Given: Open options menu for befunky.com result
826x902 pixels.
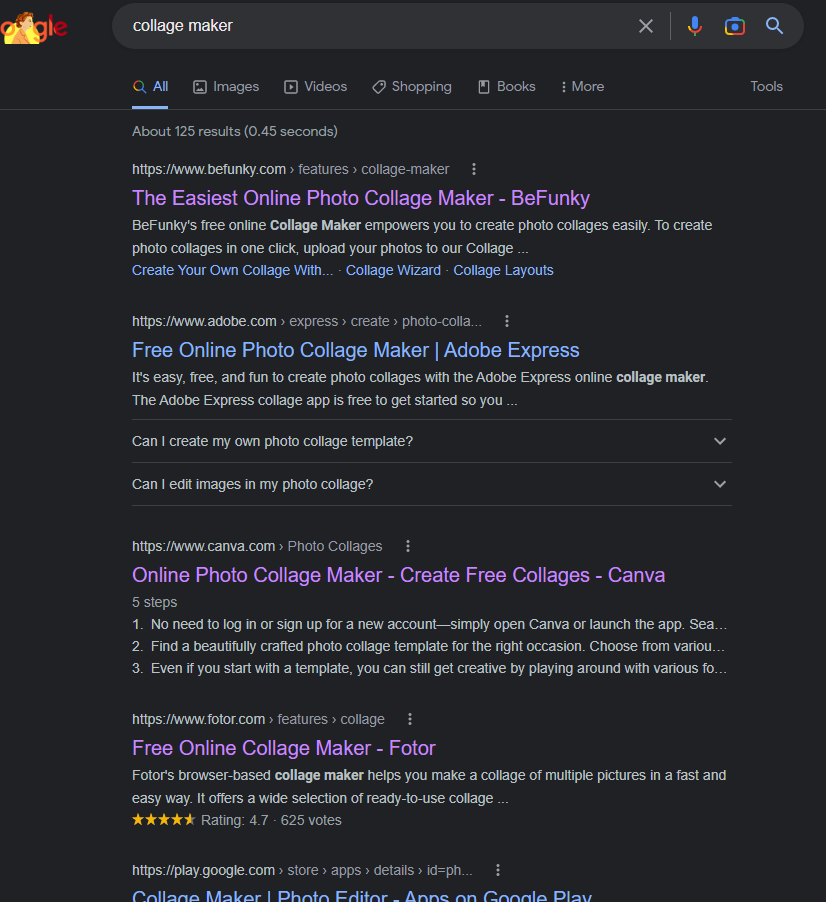Looking at the screenshot, I should (x=473, y=169).
